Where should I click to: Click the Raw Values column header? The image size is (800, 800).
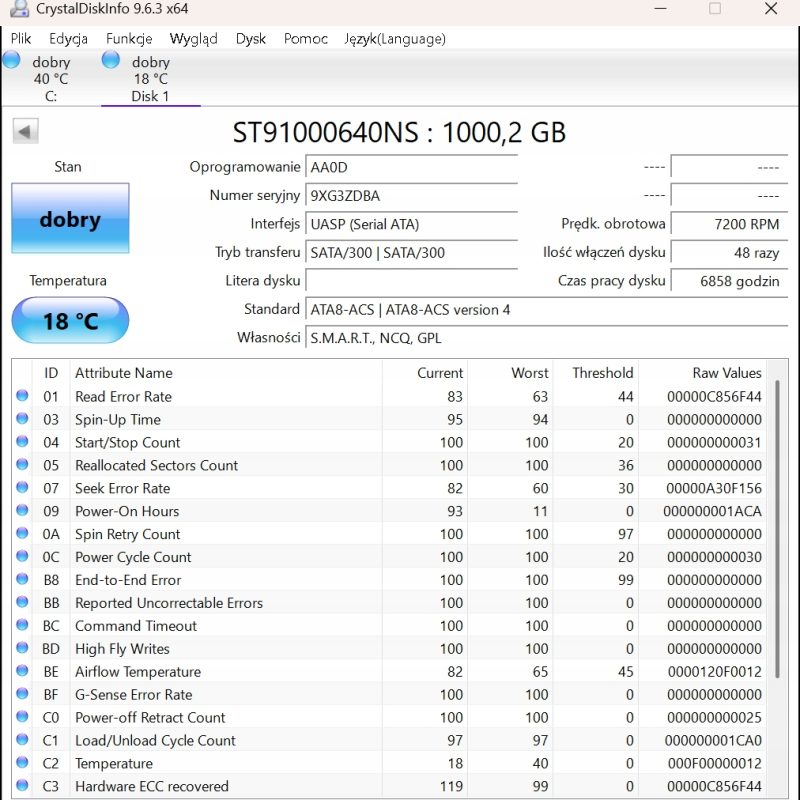coord(726,373)
